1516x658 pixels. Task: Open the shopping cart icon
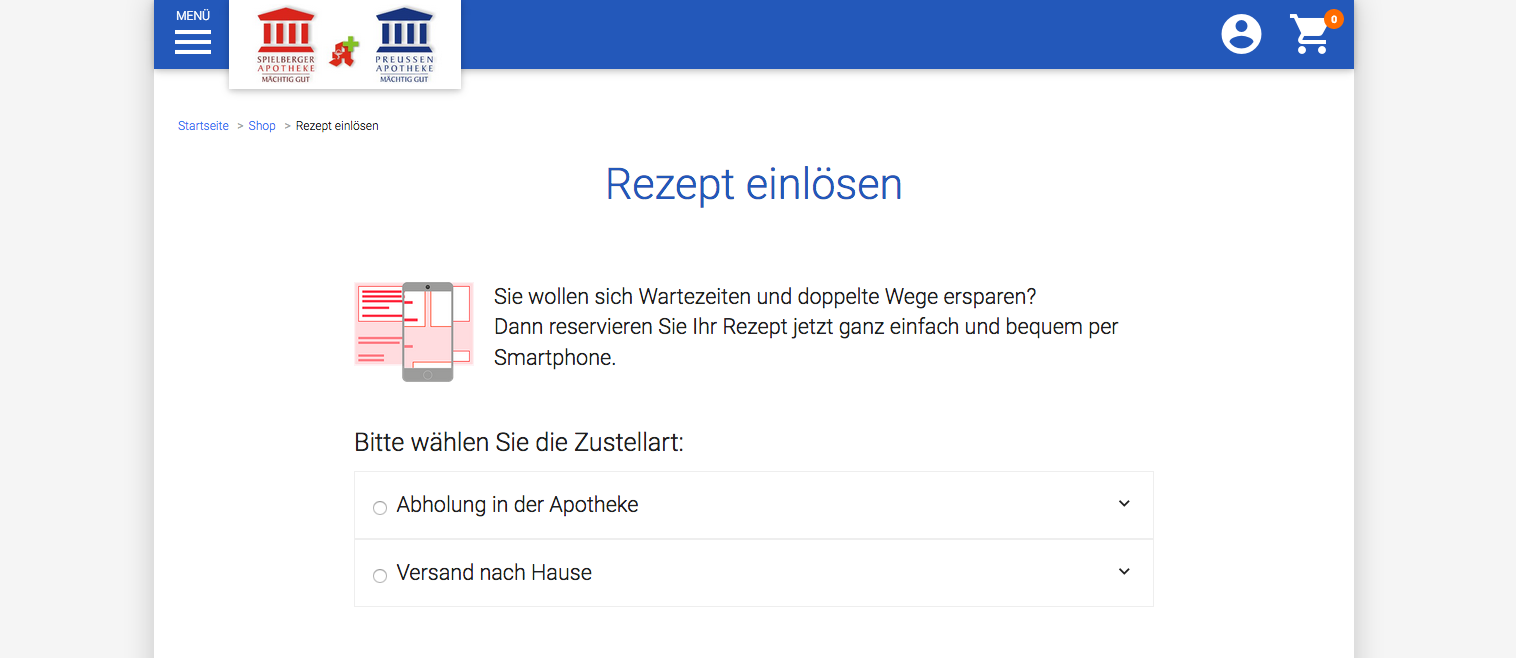tap(1309, 35)
